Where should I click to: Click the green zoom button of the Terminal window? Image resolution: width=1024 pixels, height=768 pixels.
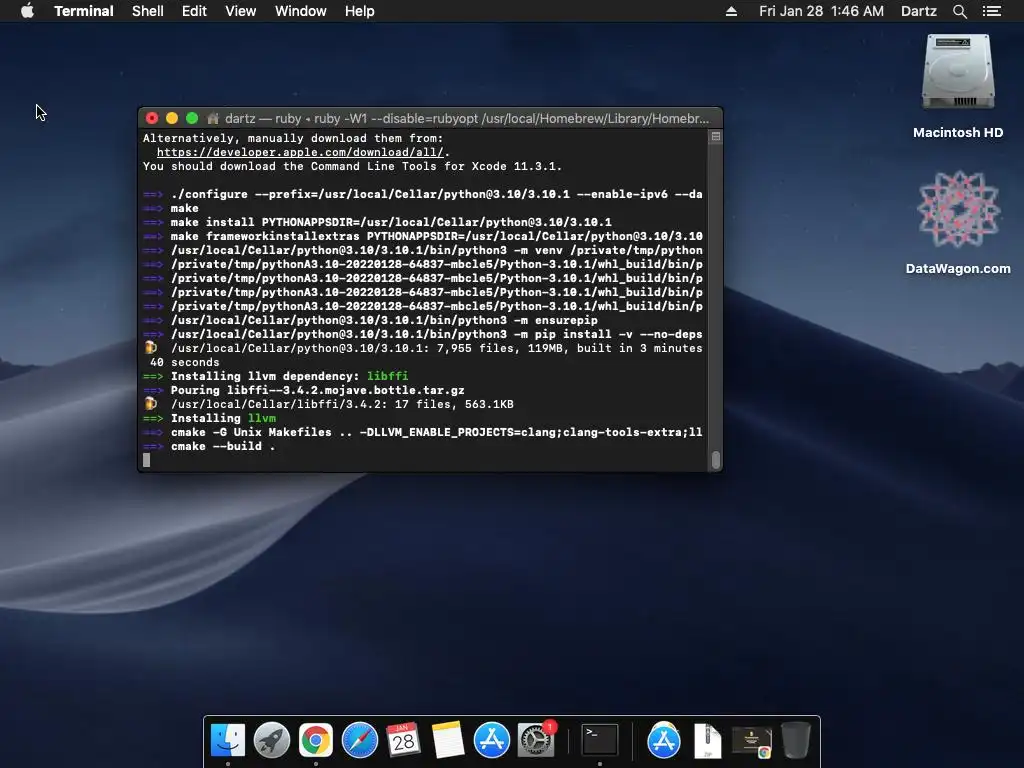[192, 118]
